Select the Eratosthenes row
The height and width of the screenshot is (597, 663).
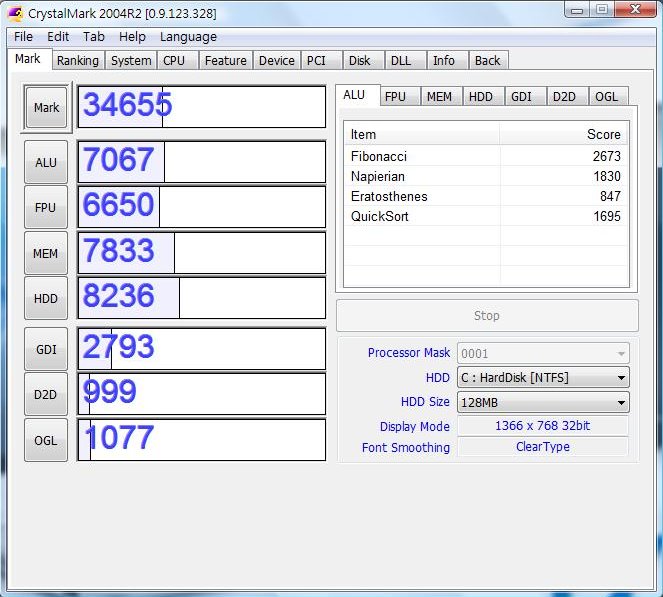(486, 196)
